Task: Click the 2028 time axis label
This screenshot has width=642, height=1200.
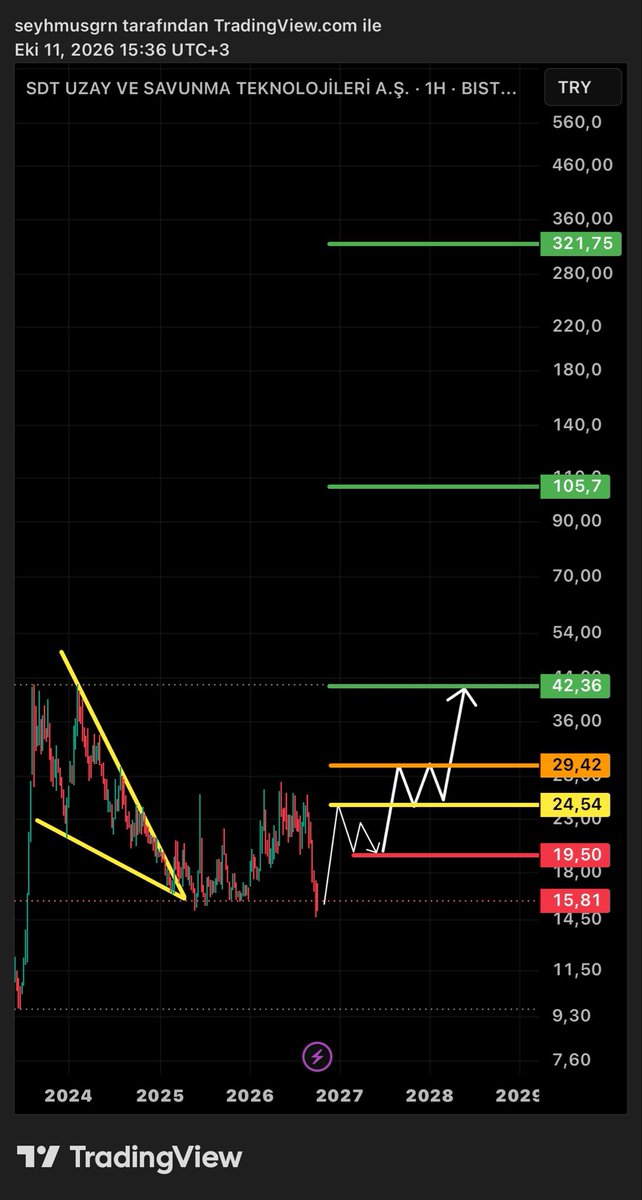Action: coord(430,1095)
